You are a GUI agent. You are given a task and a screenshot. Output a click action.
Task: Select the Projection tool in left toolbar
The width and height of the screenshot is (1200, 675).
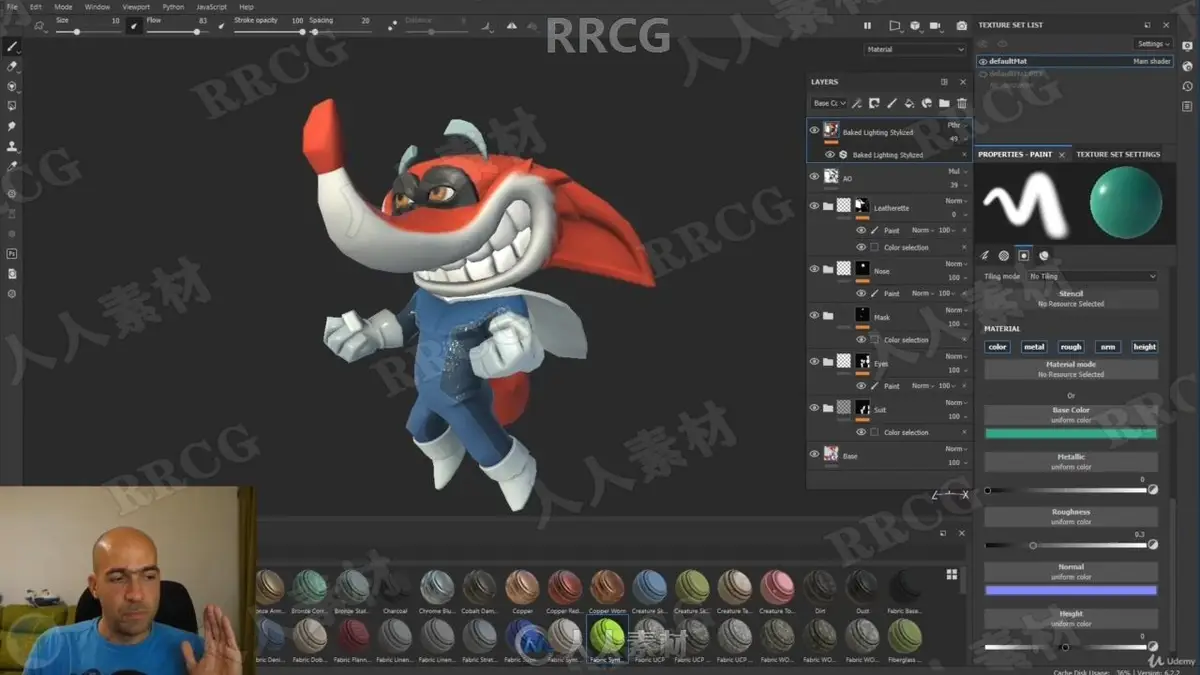click(x=12, y=86)
